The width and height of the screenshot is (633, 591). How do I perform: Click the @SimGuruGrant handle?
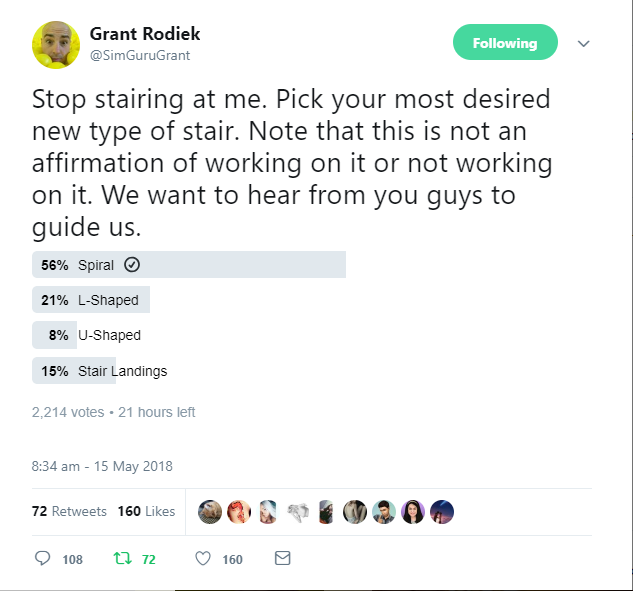(x=140, y=55)
